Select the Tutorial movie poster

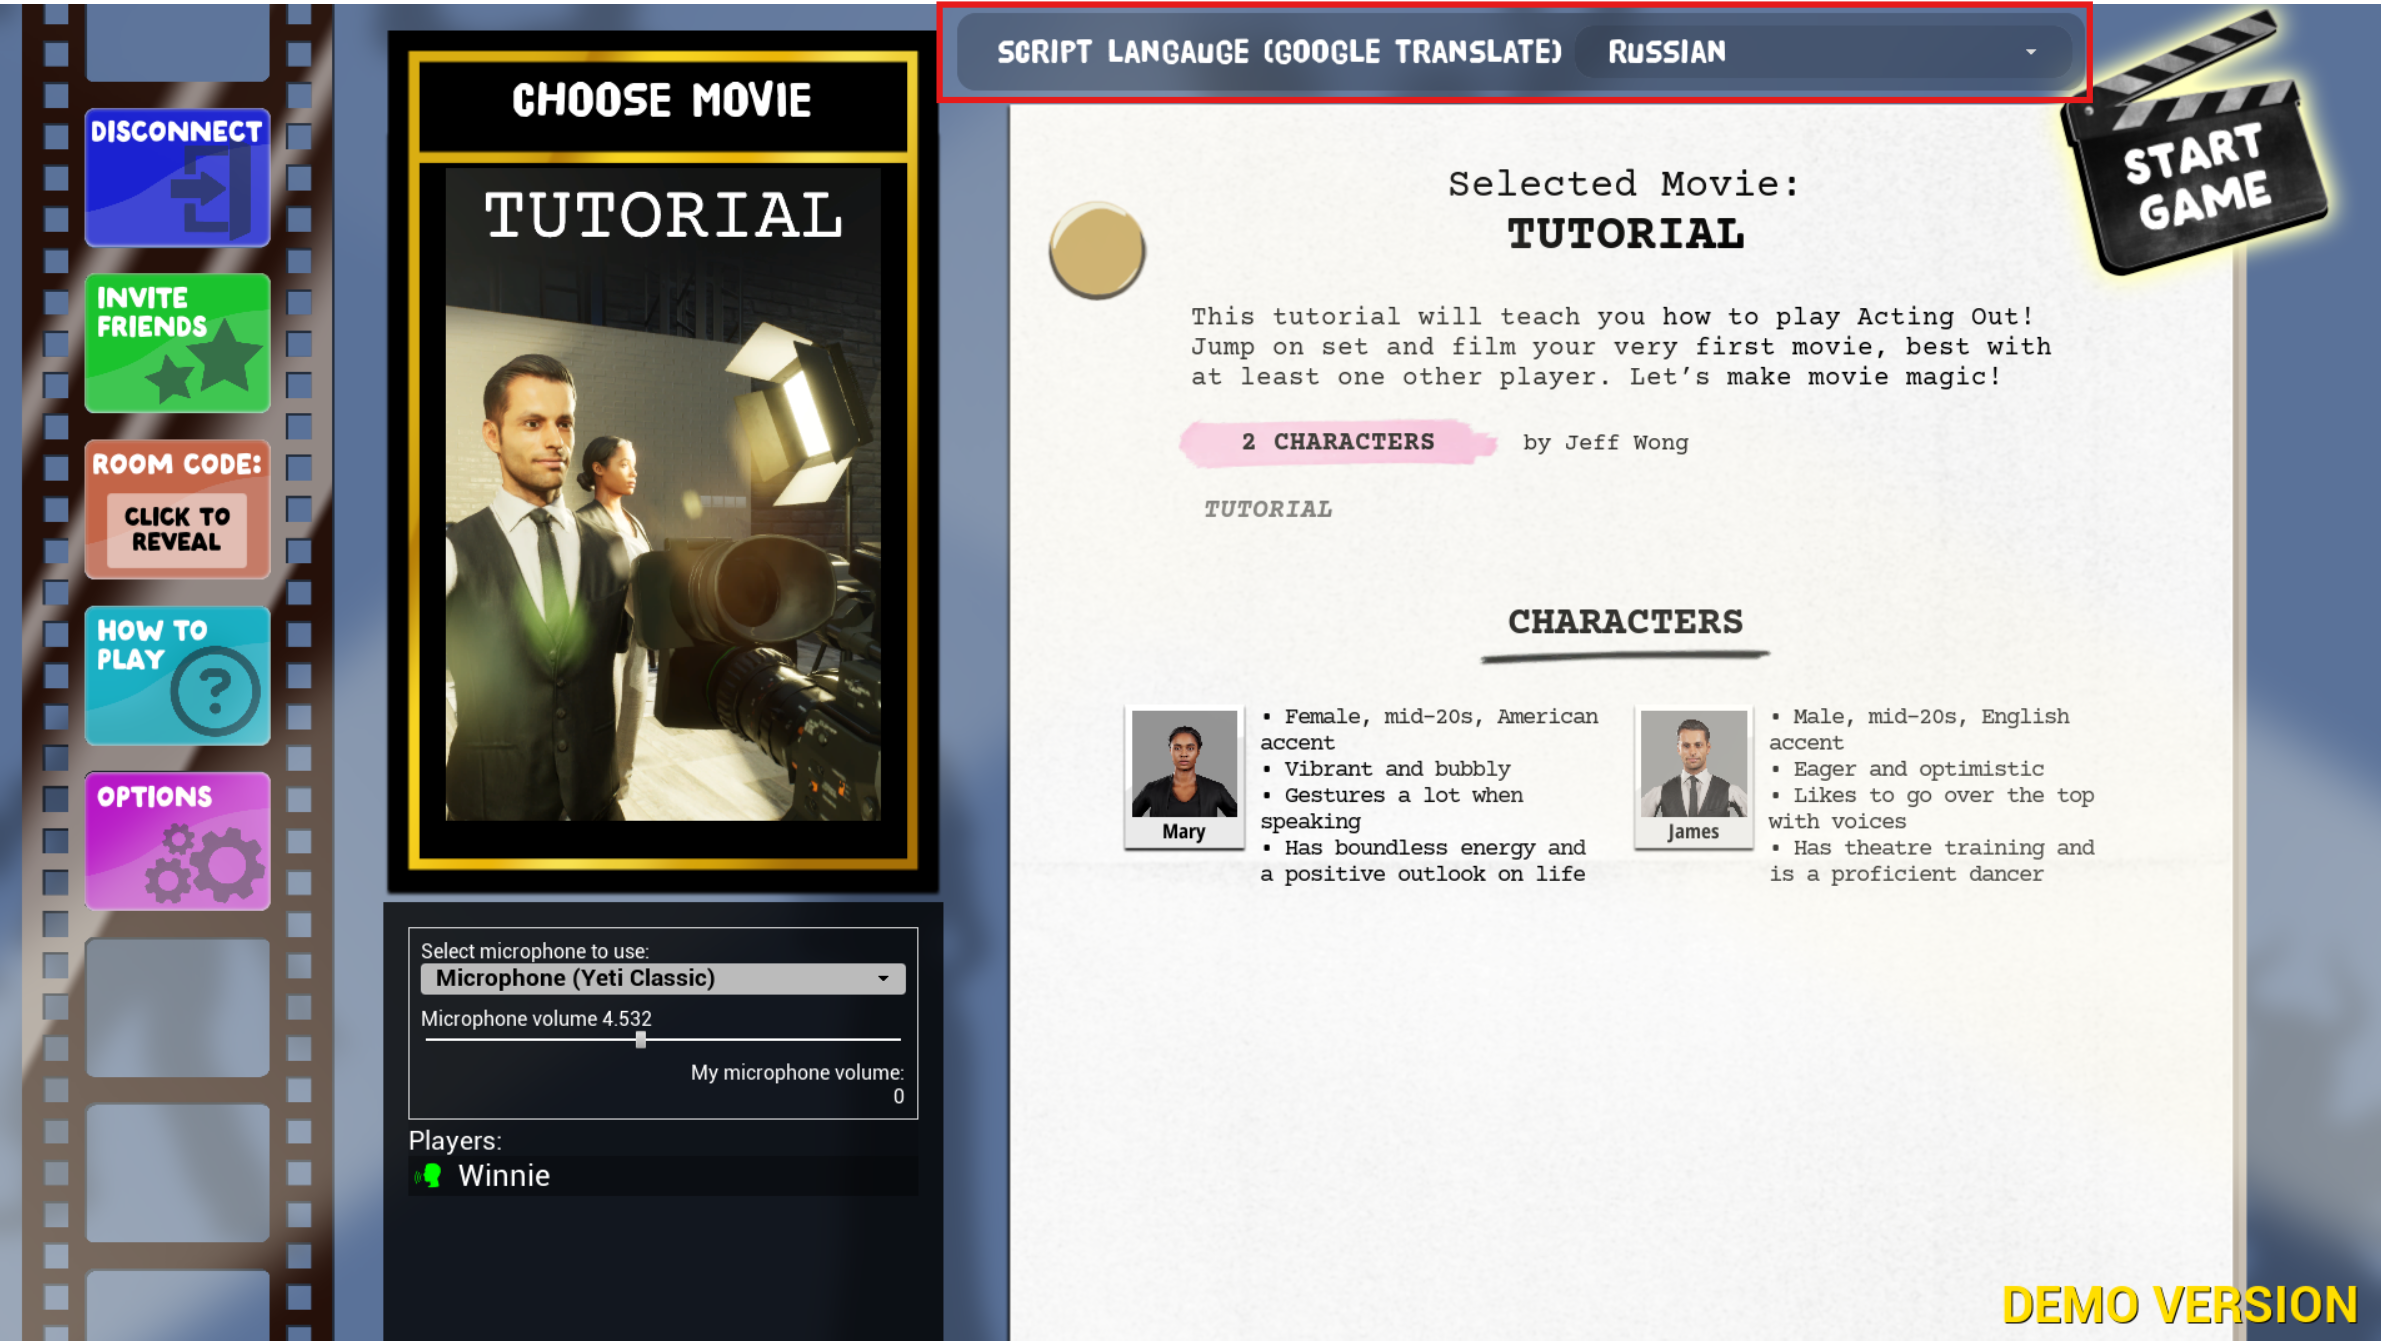(662, 495)
